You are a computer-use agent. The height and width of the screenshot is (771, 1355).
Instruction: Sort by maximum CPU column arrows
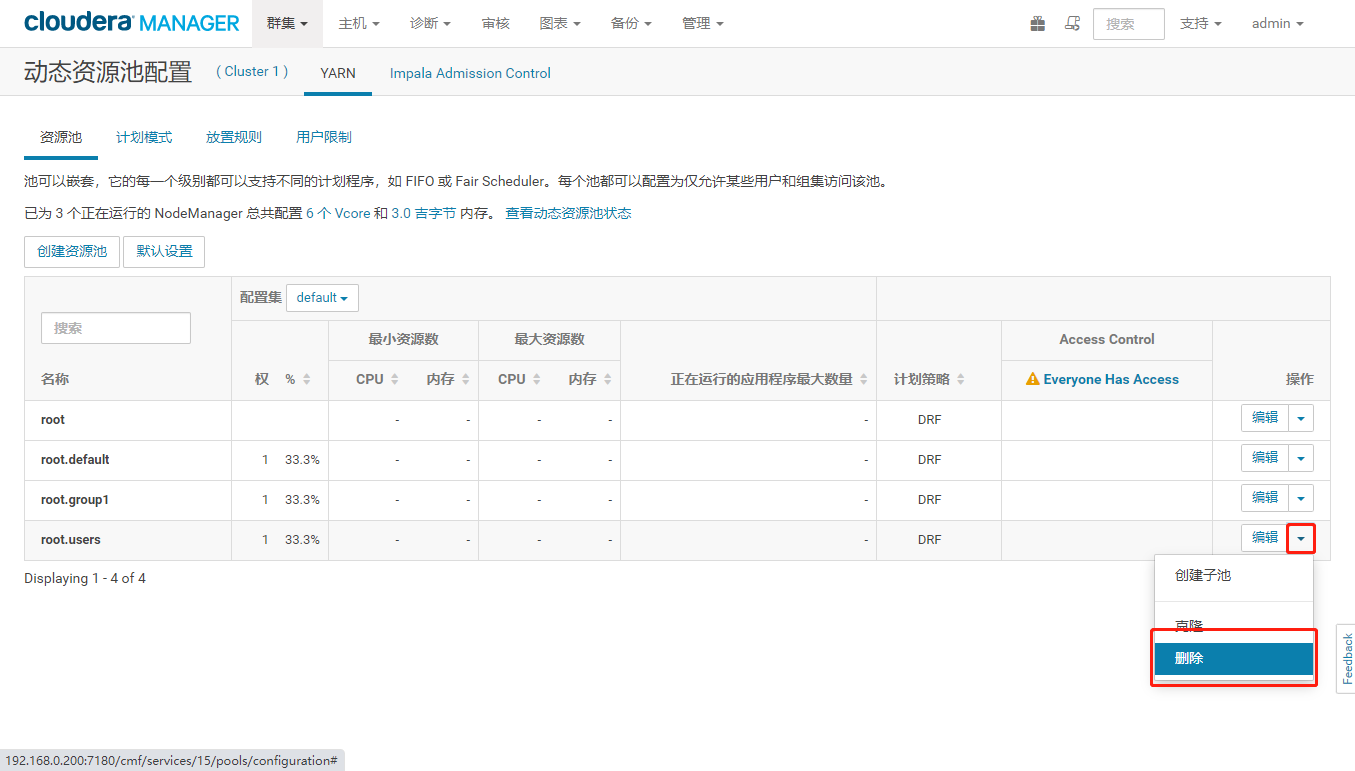point(536,379)
